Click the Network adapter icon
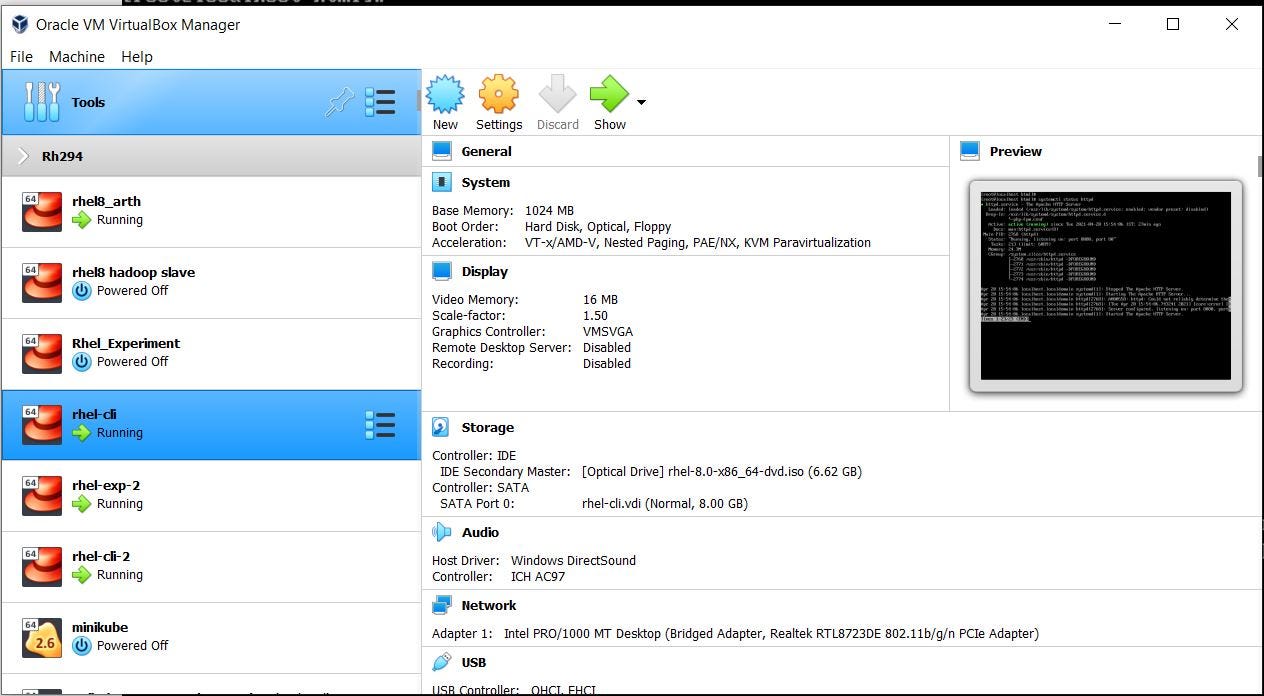Image resolution: width=1264 pixels, height=696 pixels. tap(441, 605)
